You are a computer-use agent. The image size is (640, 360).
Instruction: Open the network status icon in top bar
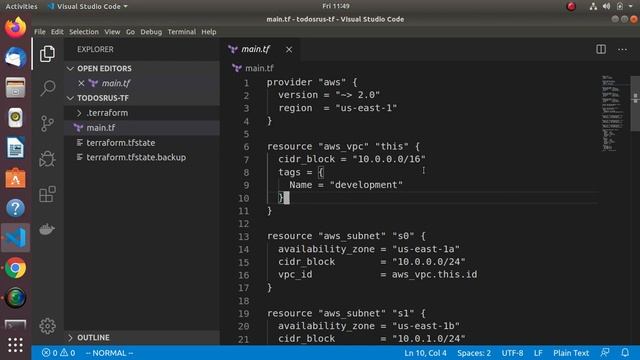[593, 6]
